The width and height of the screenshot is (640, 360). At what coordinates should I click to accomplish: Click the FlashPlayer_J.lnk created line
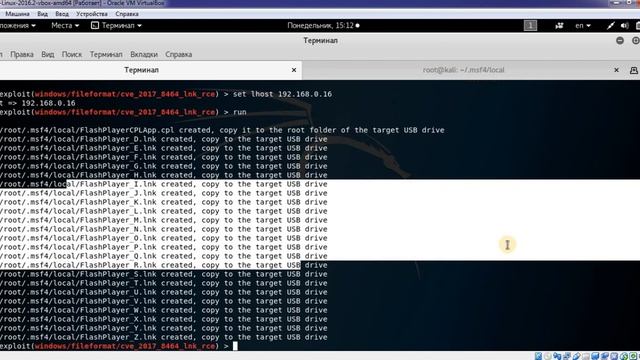(x=163, y=193)
